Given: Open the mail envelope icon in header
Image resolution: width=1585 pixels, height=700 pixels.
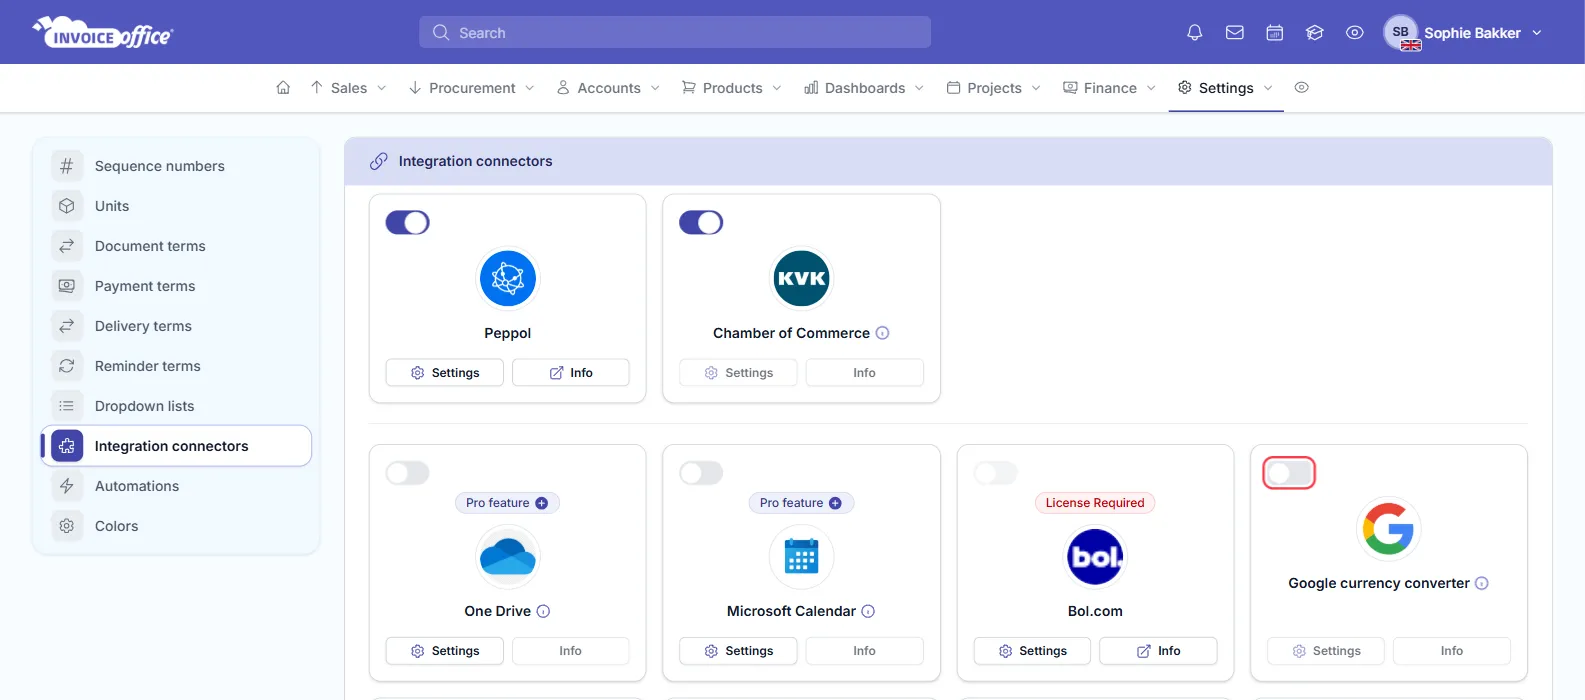Looking at the screenshot, I should [x=1235, y=33].
